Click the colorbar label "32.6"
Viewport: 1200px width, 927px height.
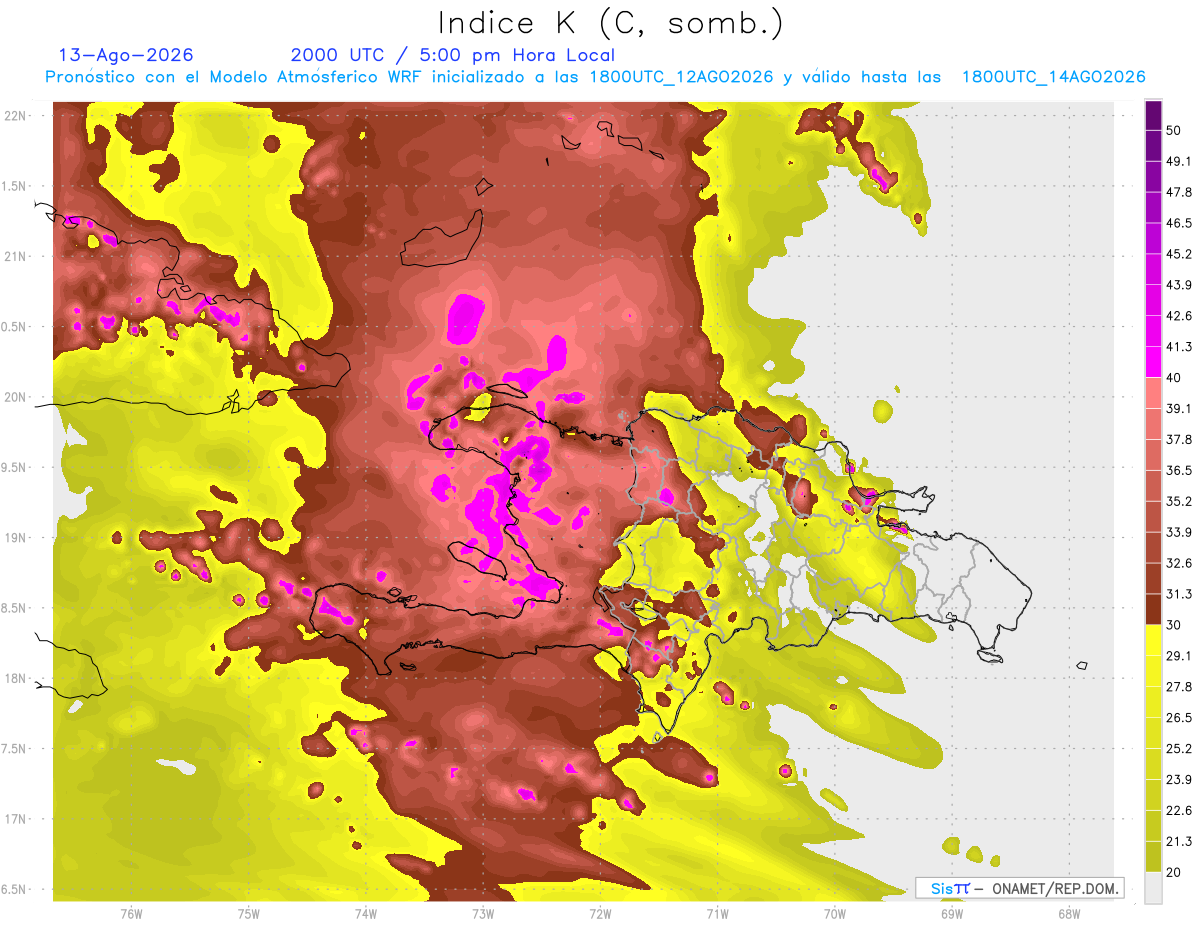pos(1179,563)
